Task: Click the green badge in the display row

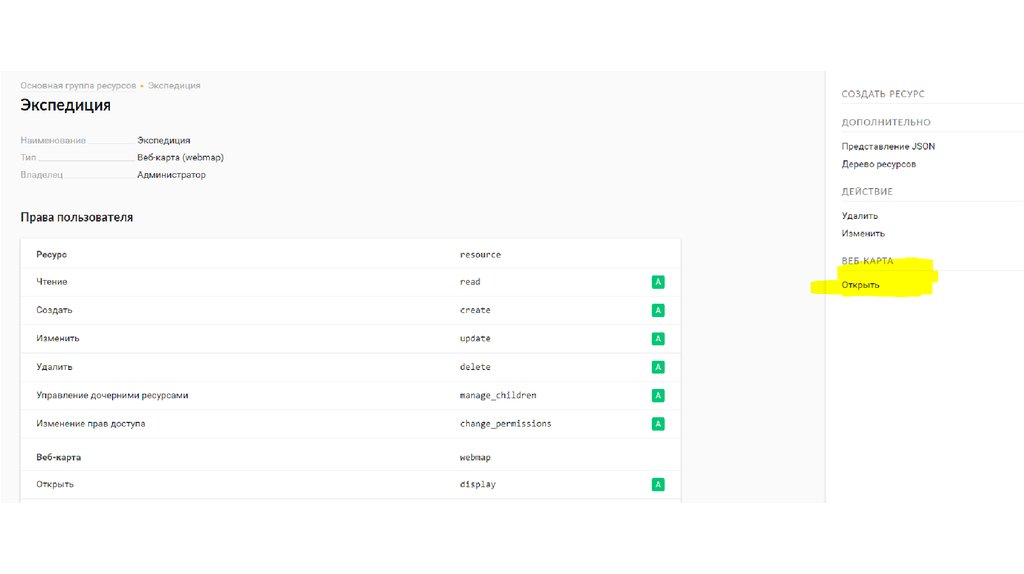Action: (x=658, y=485)
